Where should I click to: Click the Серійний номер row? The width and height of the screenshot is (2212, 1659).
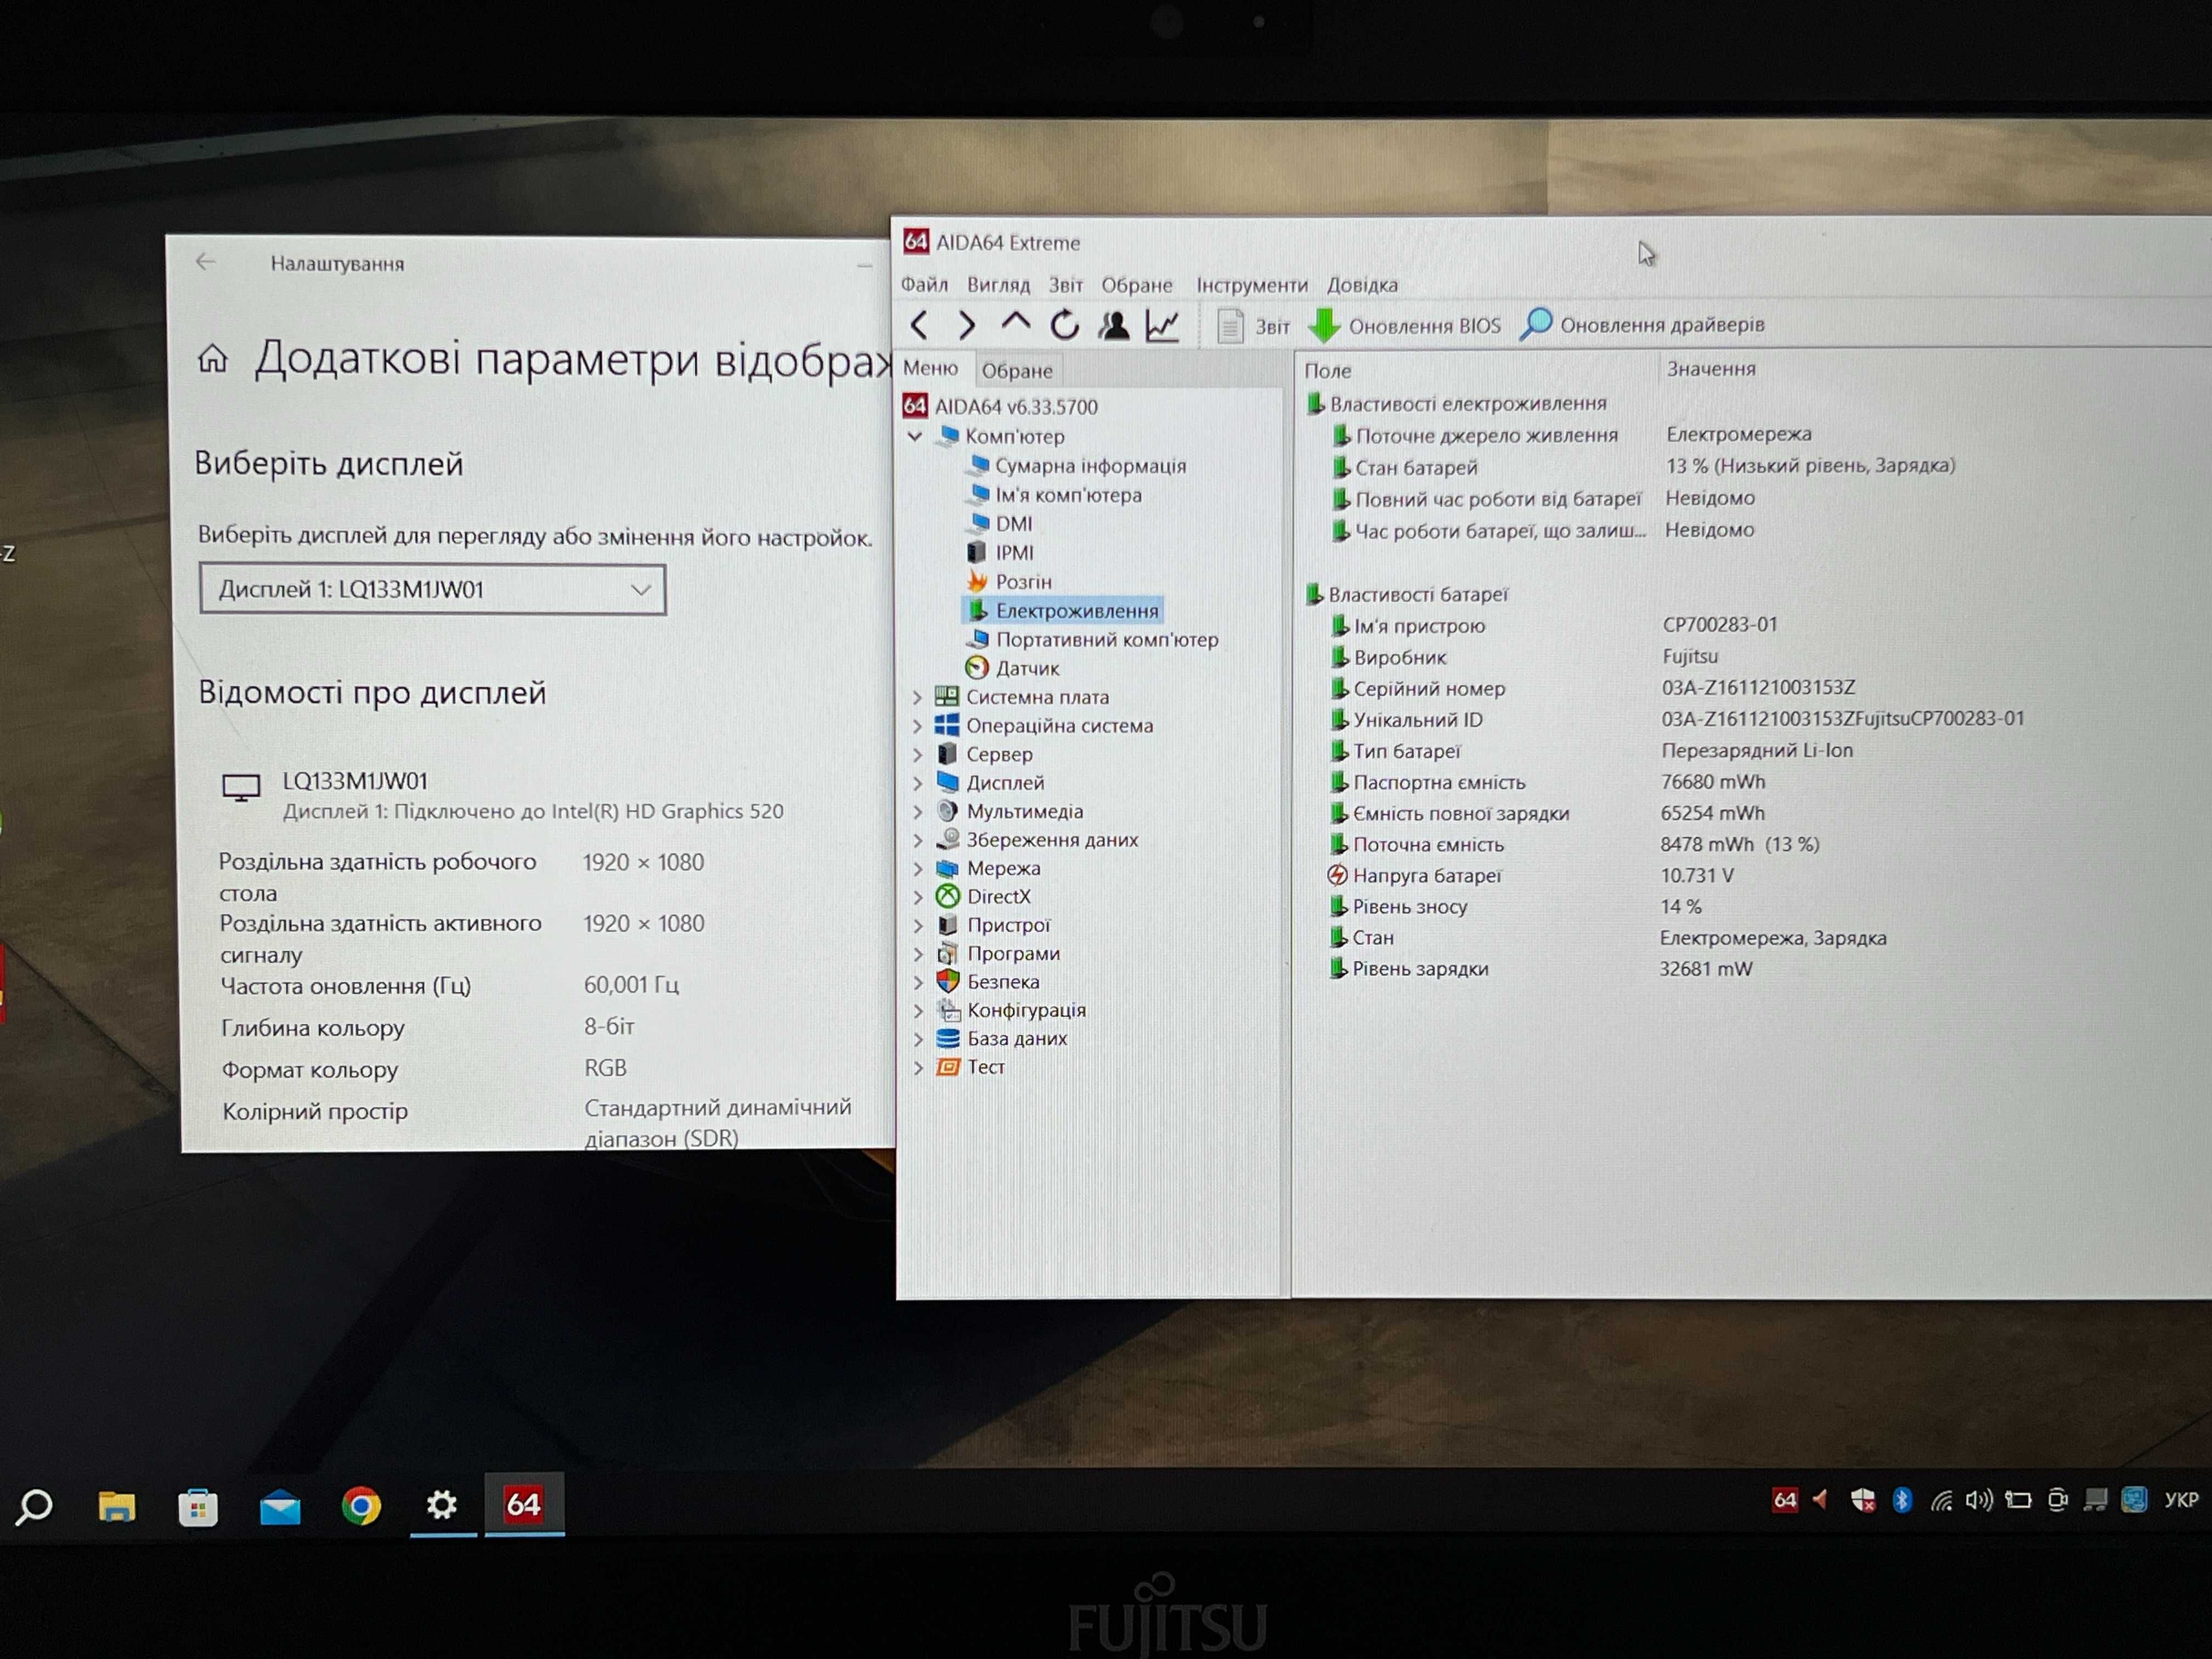point(1592,688)
